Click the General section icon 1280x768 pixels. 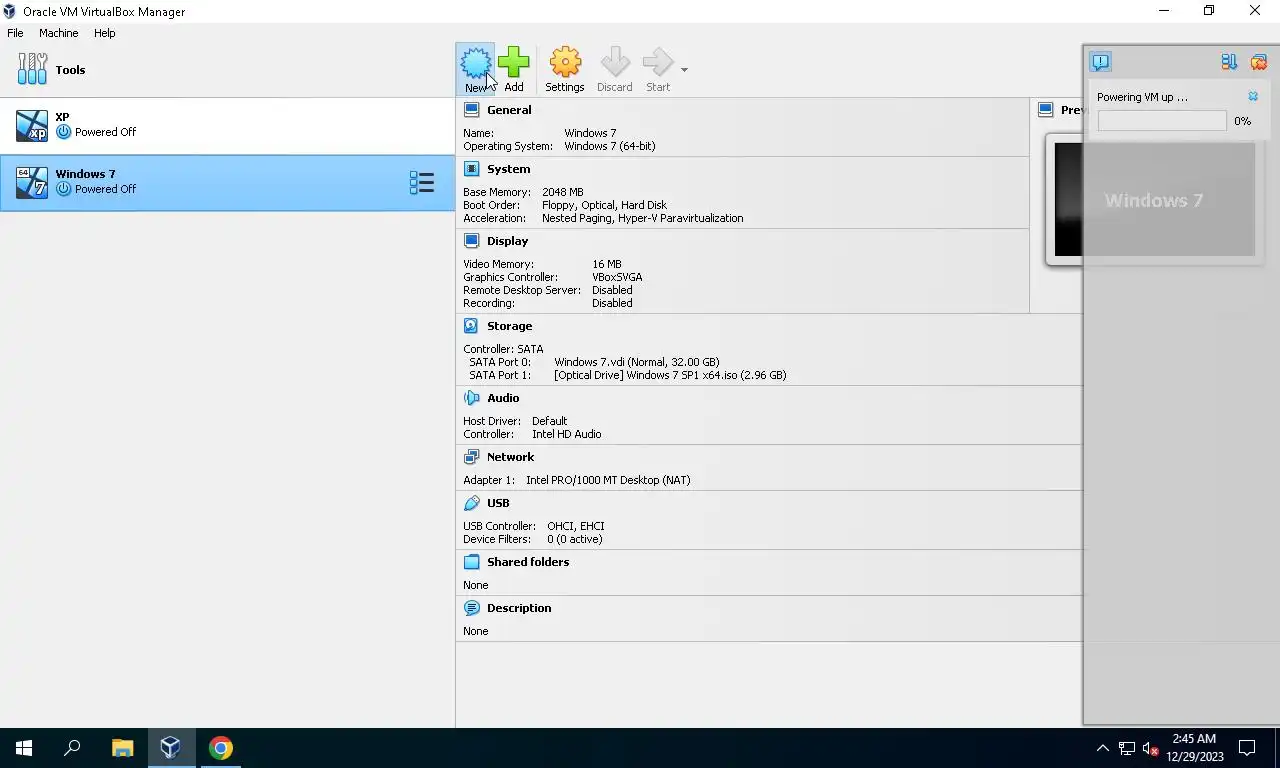coord(471,110)
